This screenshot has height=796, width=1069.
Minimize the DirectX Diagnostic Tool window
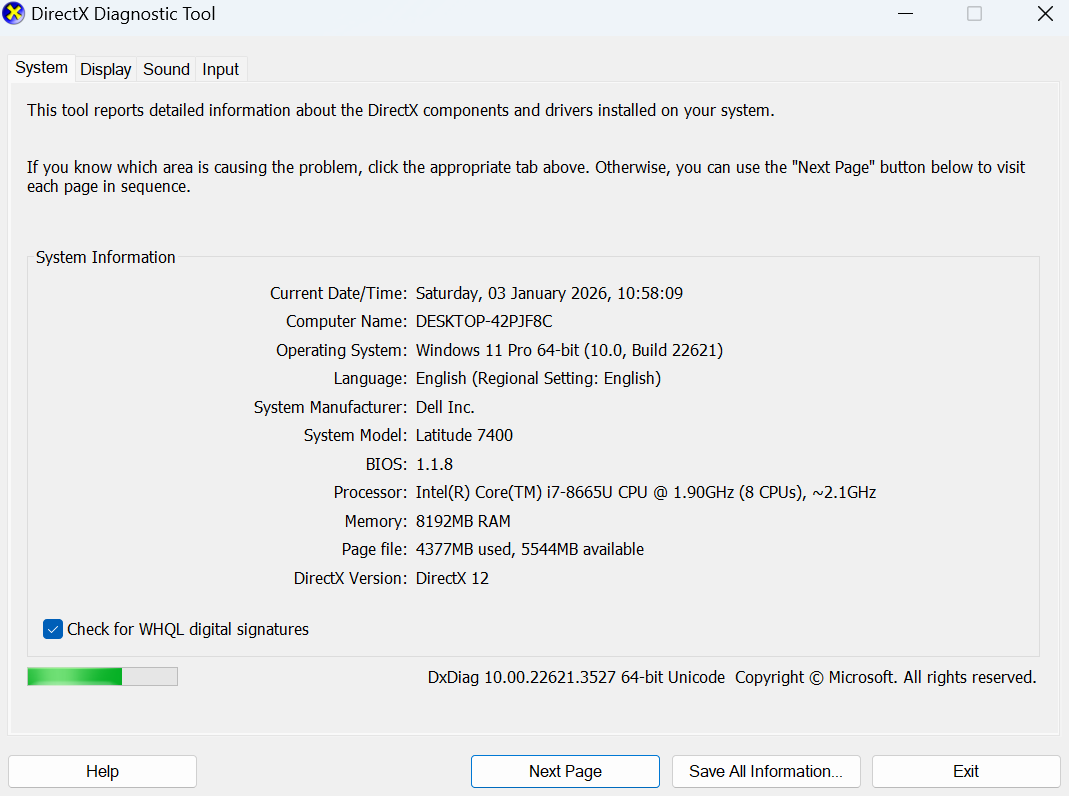[905, 14]
